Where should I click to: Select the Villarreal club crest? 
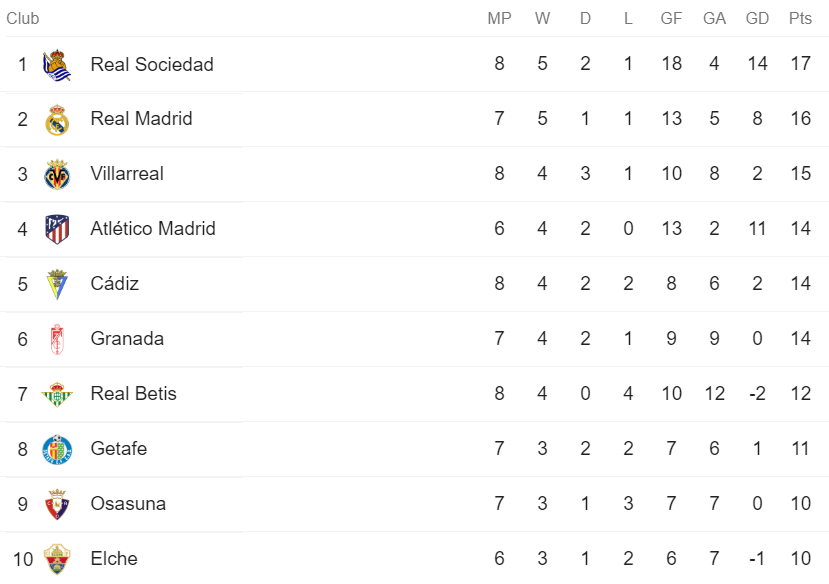(x=57, y=175)
